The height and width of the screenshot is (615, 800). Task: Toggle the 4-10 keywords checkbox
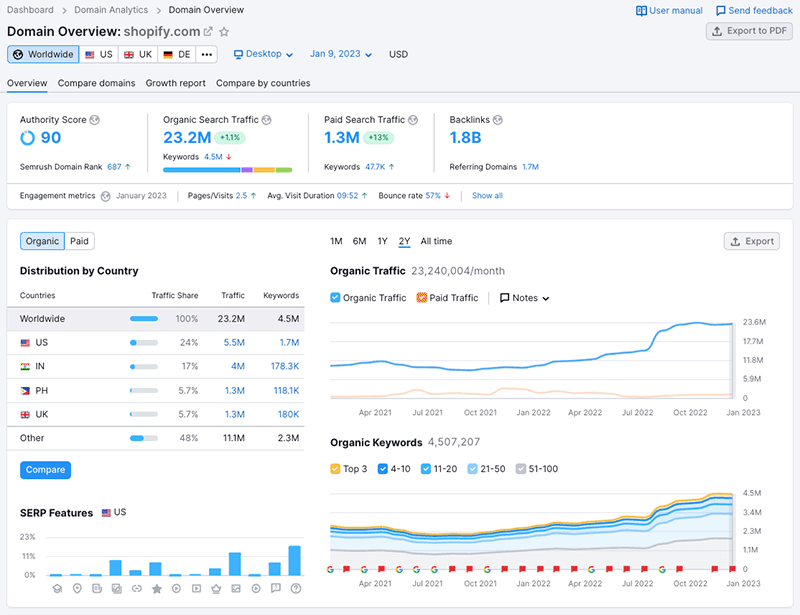[383, 469]
